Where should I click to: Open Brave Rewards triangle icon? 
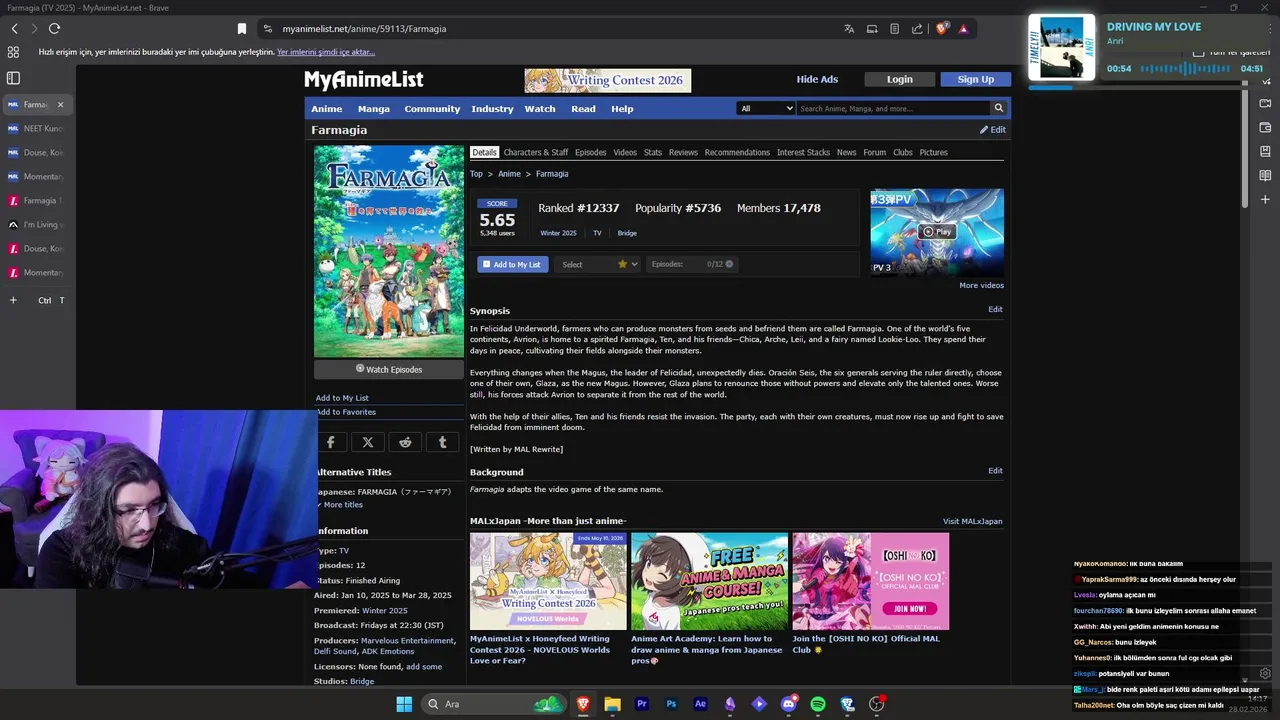(x=963, y=29)
